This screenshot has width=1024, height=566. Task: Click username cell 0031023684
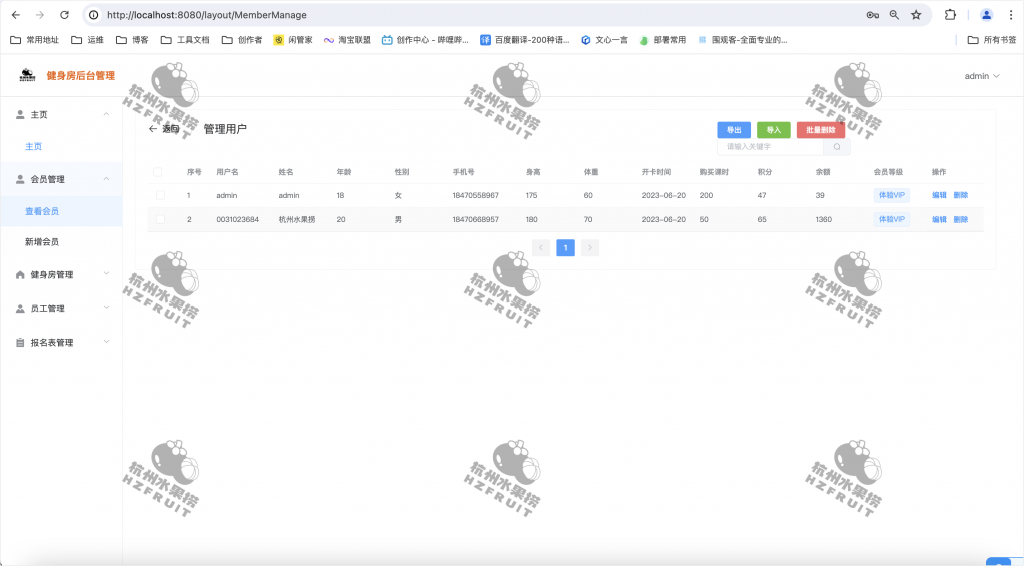pos(238,219)
